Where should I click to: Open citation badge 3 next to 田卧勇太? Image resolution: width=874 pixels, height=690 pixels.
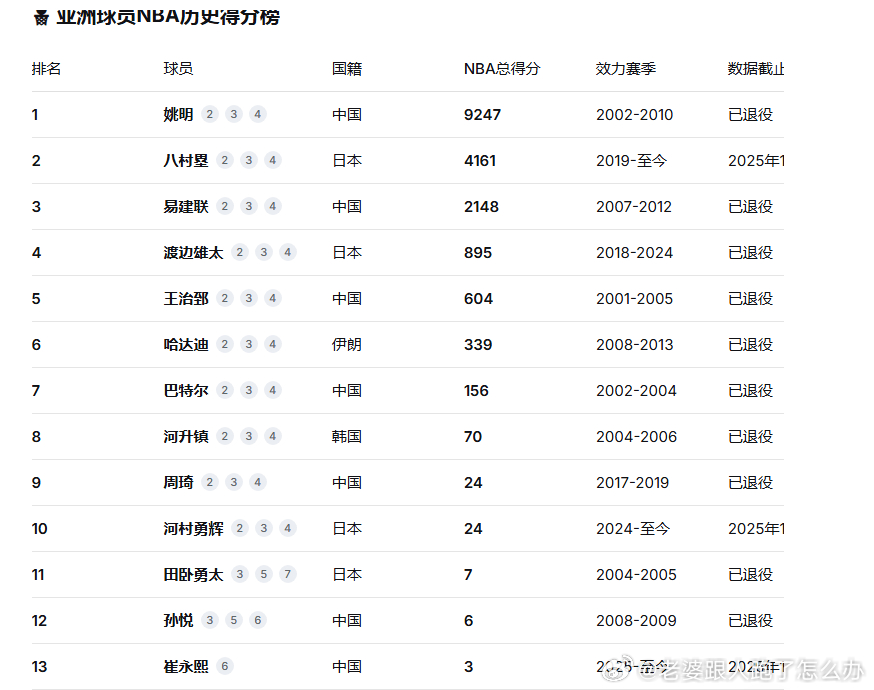(x=240, y=574)
